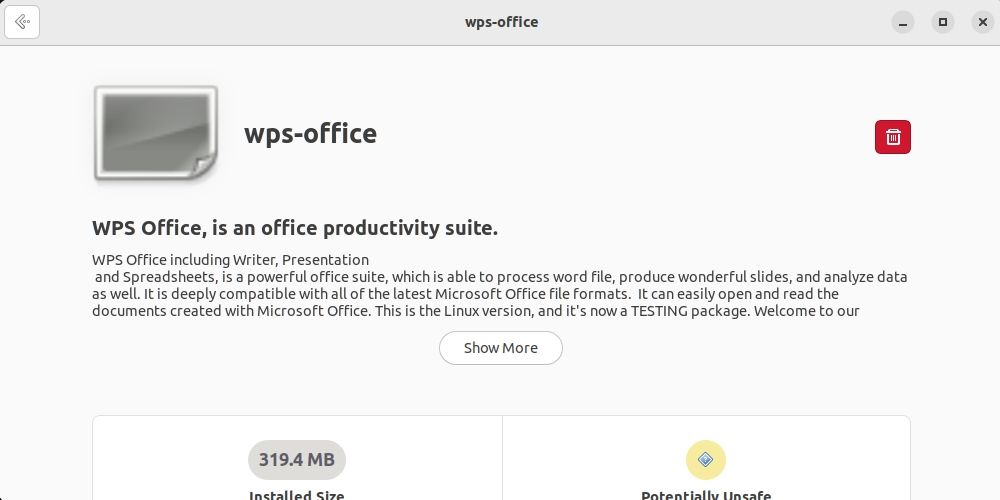Uninstall wps-office with the red trash button
1000x500 pixels.
pos(893,137)
